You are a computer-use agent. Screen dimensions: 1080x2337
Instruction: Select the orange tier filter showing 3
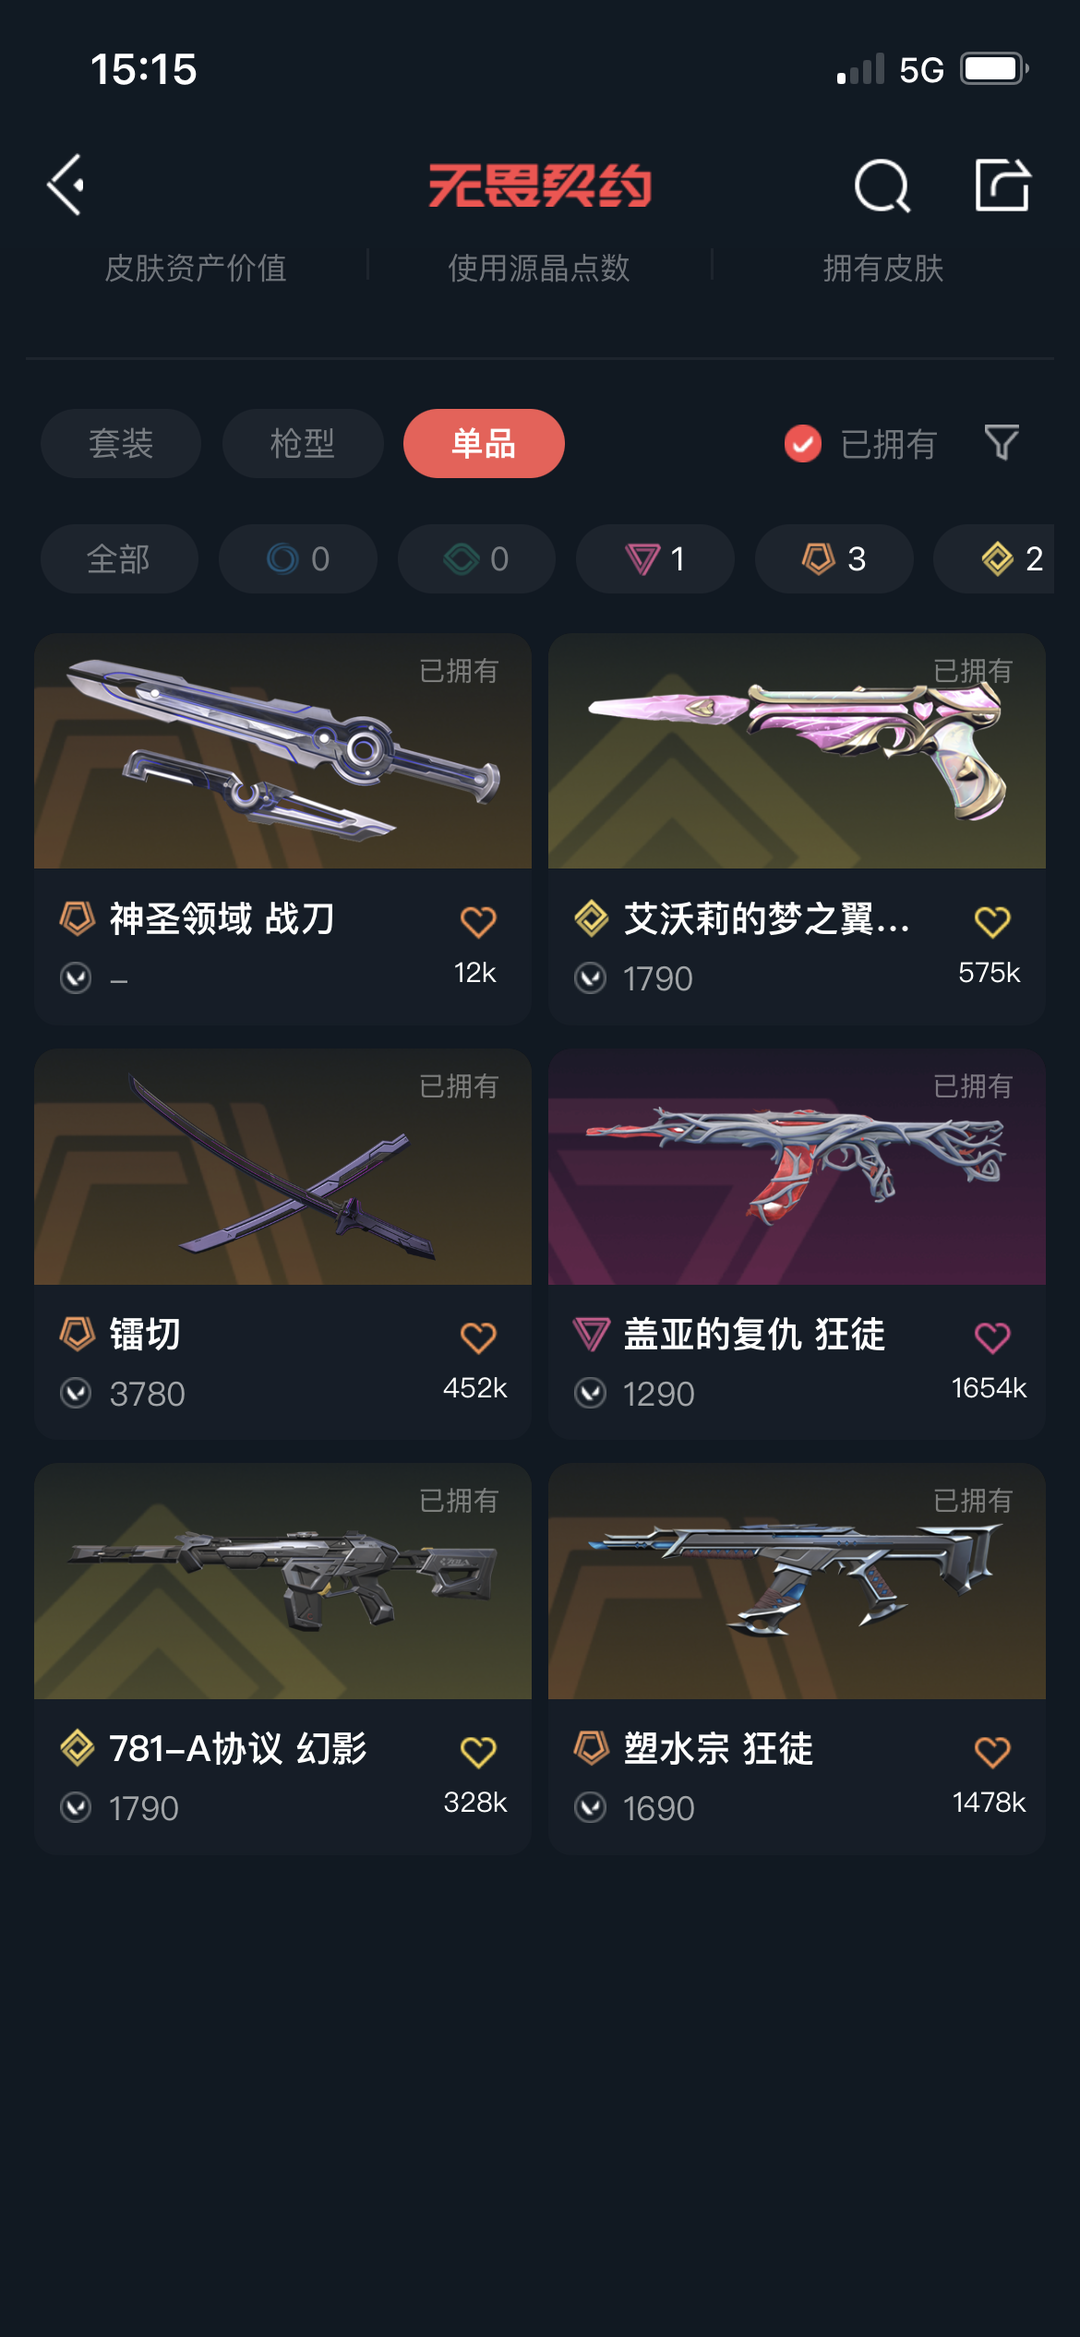pyautogui.click(x=834, y=558)
